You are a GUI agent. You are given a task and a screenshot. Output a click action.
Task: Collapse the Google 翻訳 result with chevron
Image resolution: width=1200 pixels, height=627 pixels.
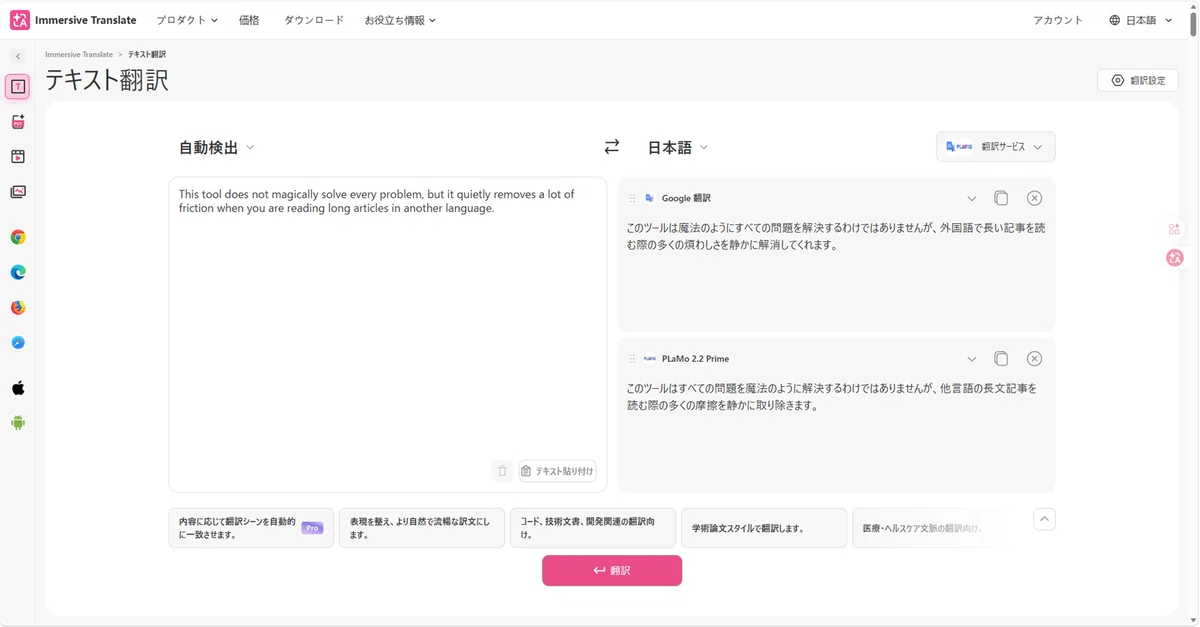click(971, 198)
